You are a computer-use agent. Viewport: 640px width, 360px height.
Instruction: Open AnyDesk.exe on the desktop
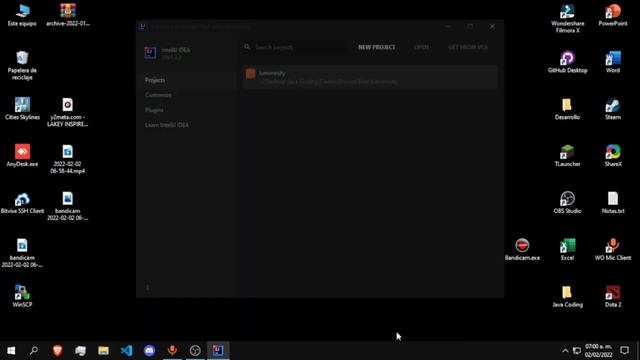[22, 156]
